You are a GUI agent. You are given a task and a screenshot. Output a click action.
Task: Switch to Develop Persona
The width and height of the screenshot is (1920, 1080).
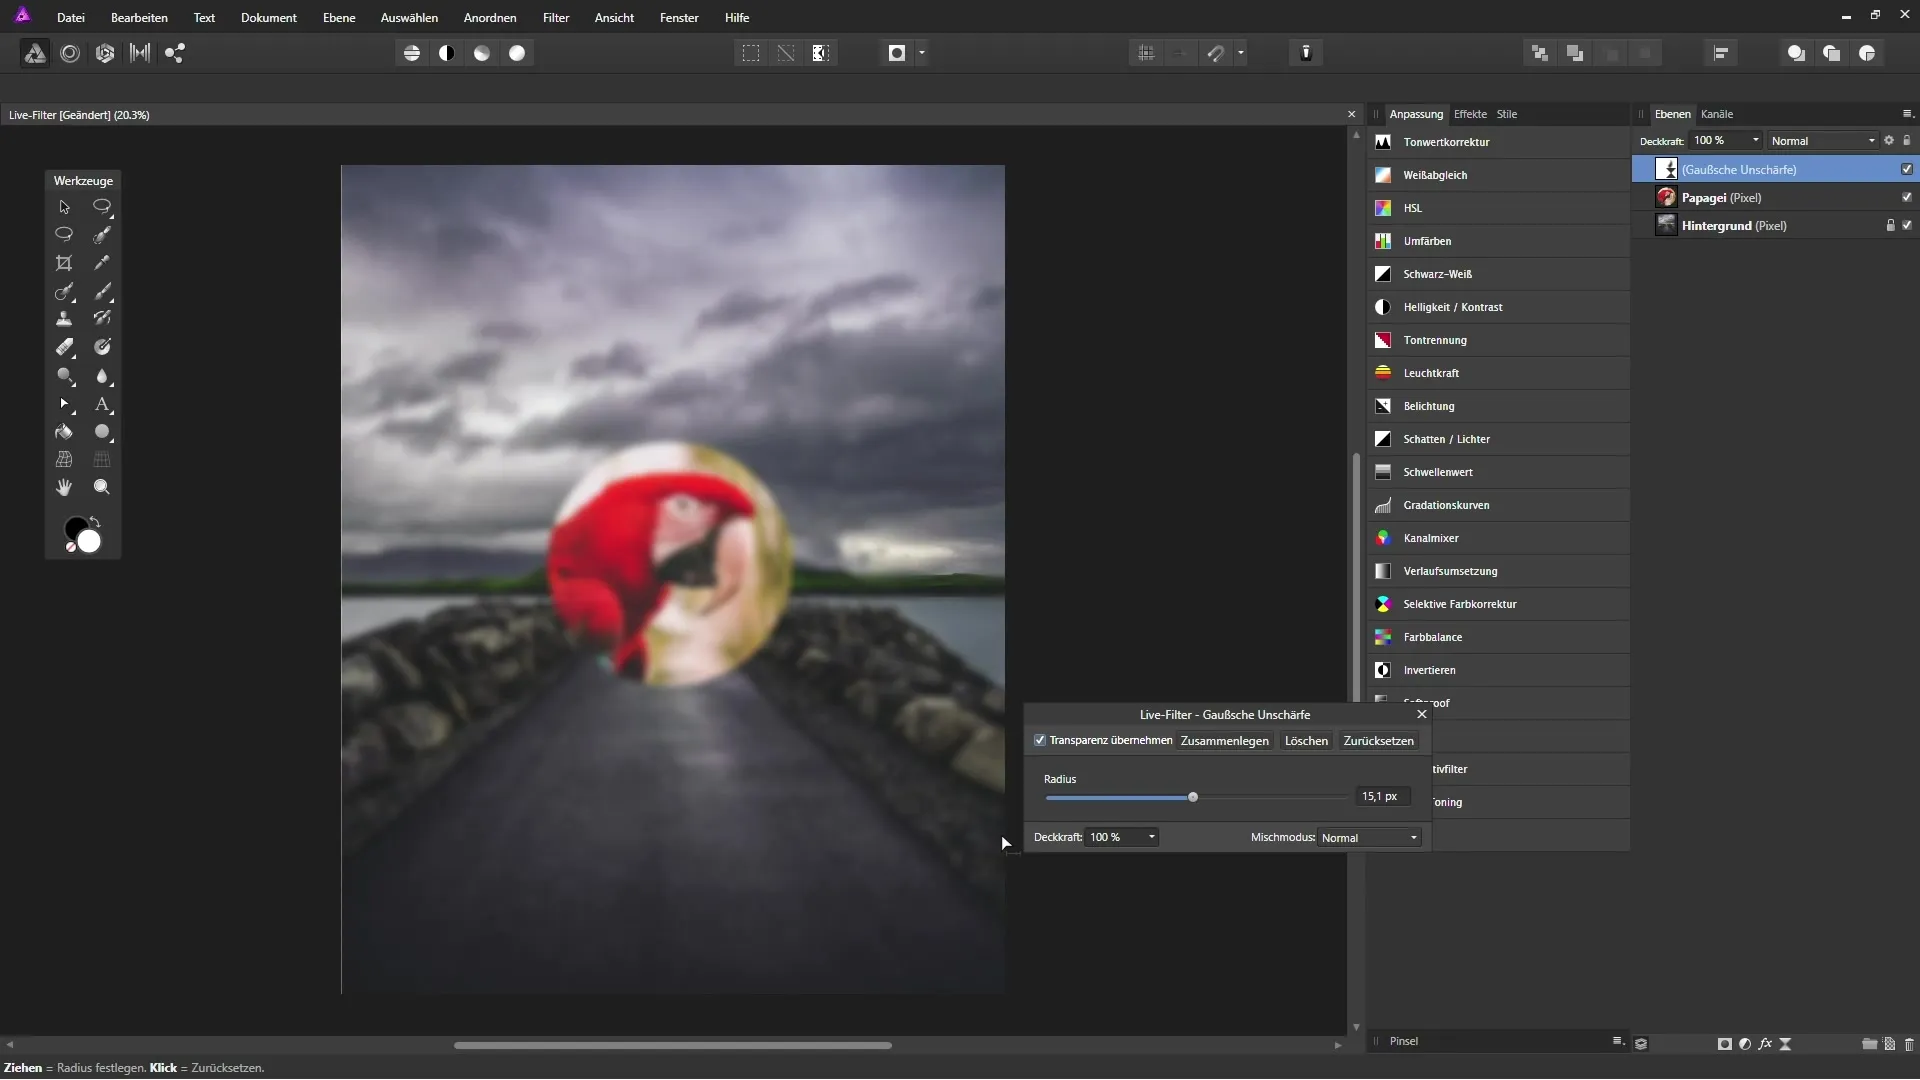point(105,53)
